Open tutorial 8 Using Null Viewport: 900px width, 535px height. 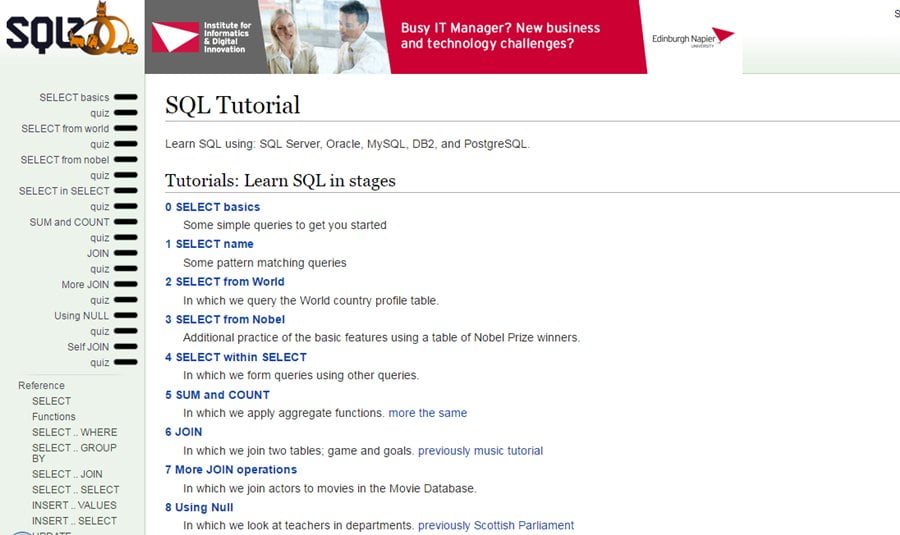coord(199,507)
